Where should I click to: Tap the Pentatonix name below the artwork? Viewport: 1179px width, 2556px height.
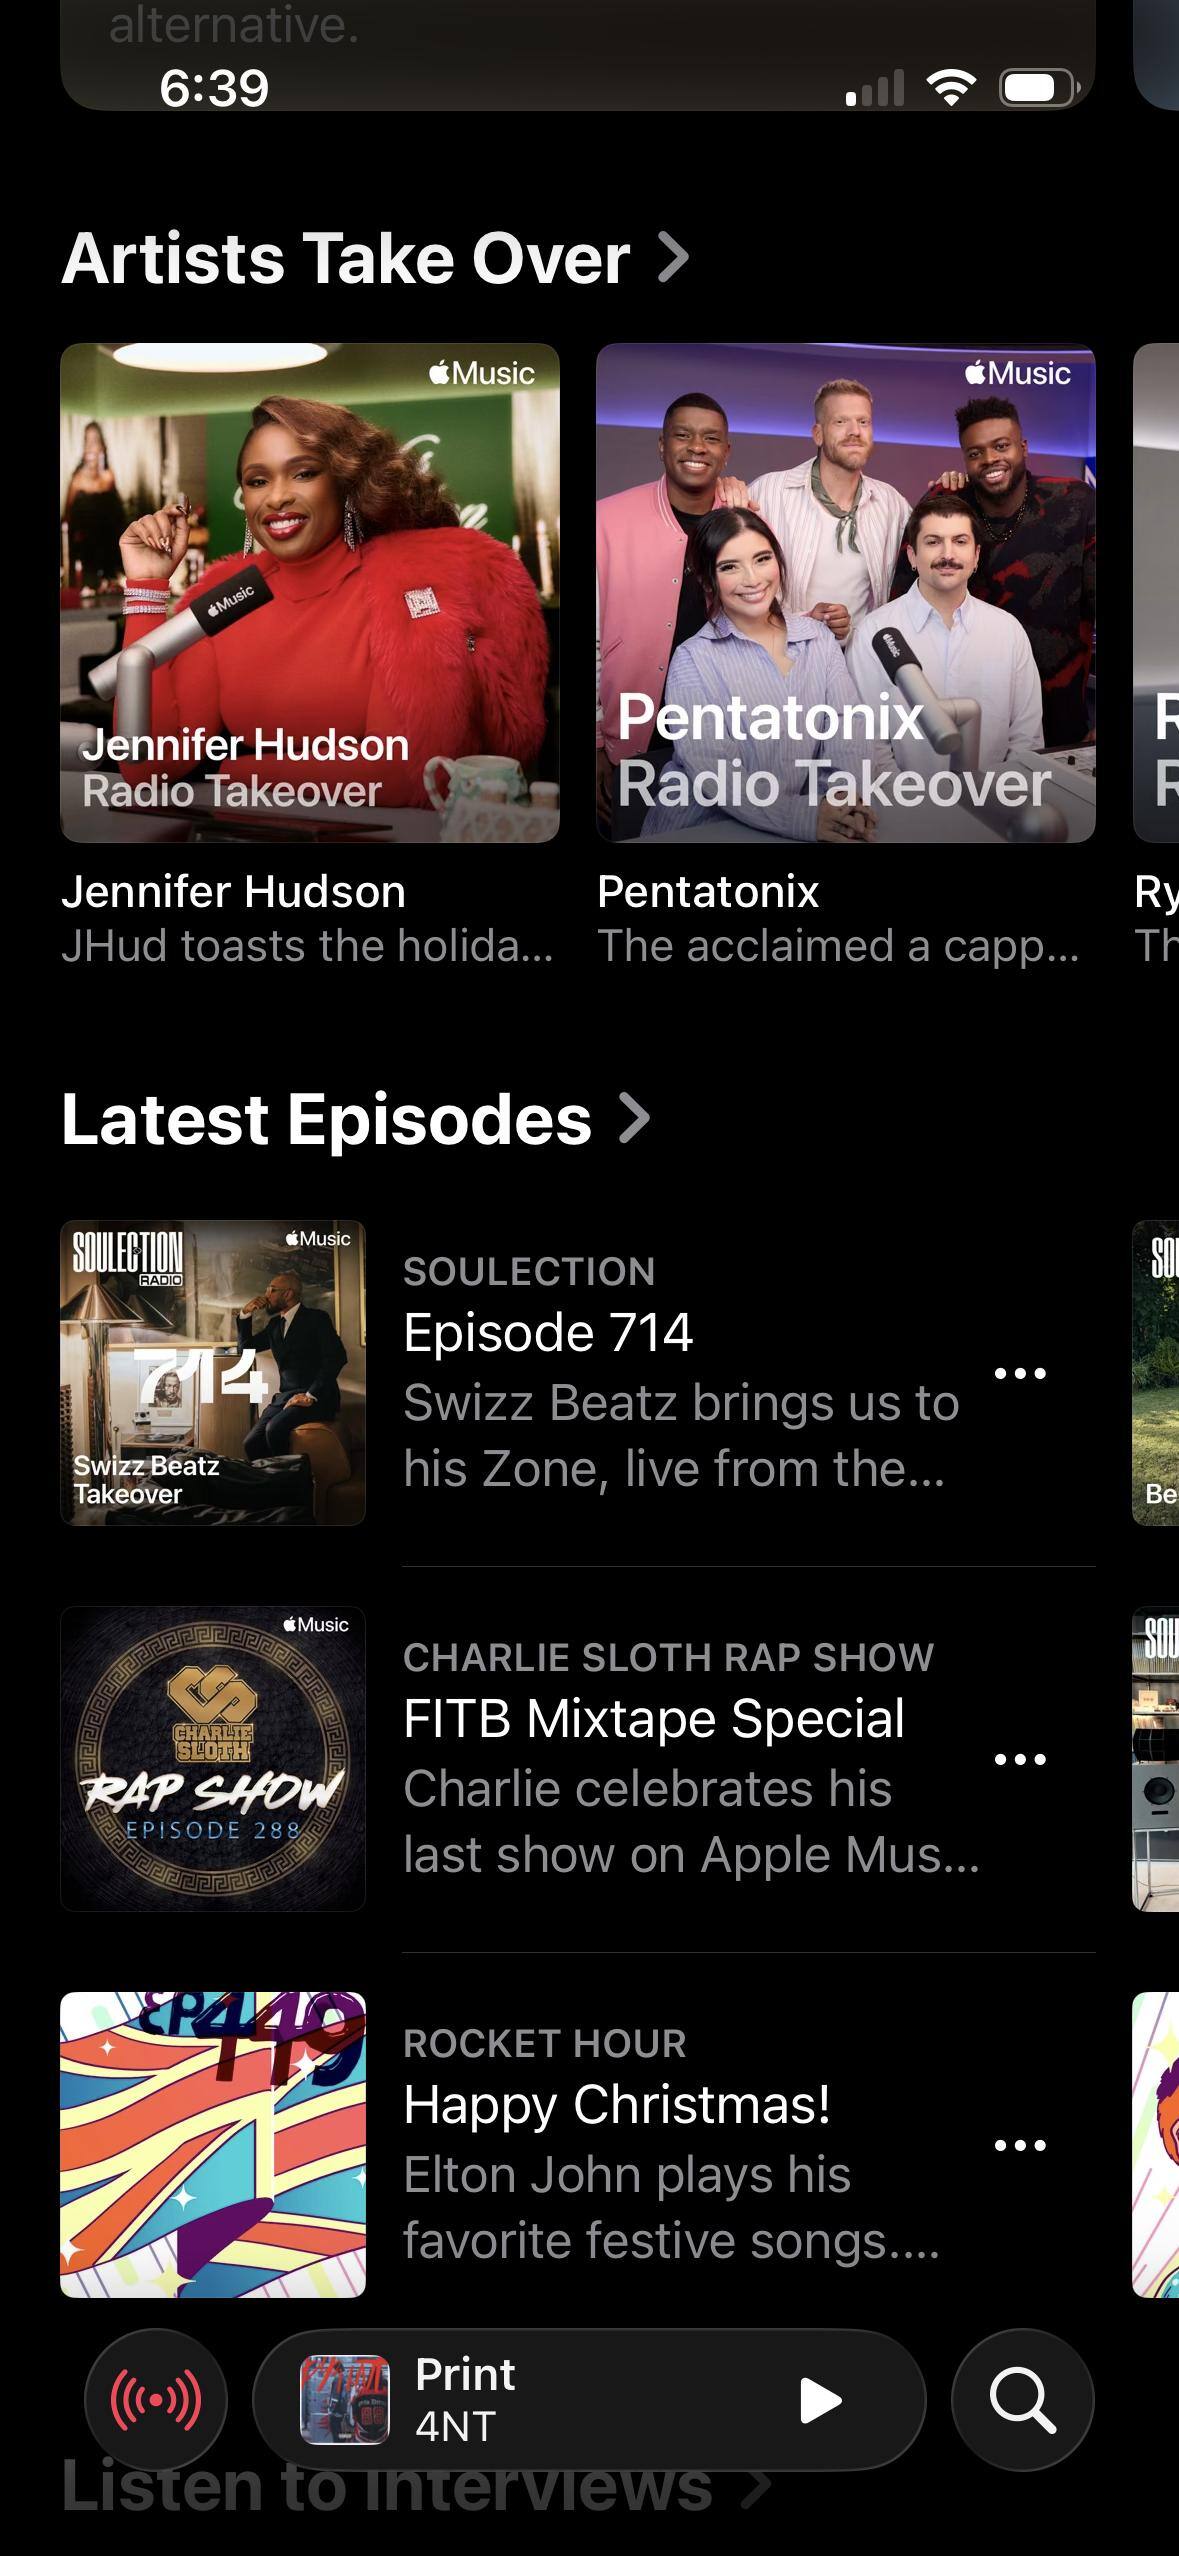click(708, 892)
